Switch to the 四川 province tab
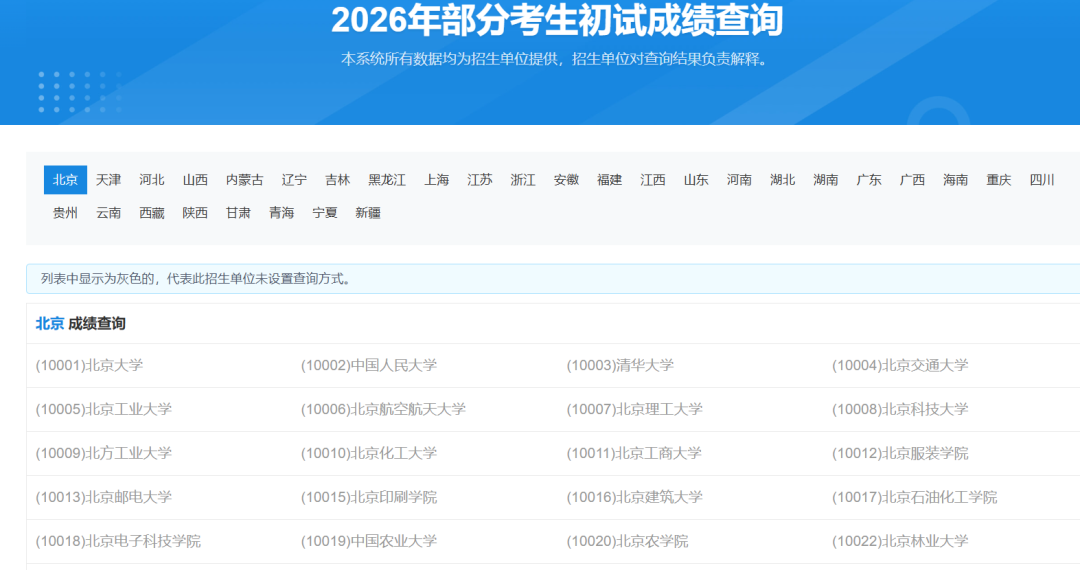1080x570 pixels. click(1042, 180)
